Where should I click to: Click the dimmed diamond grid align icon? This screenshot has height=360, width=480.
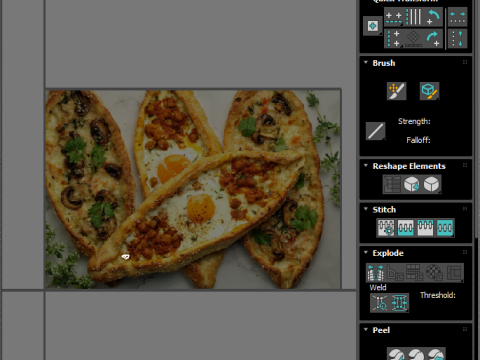tap(414, 39)
